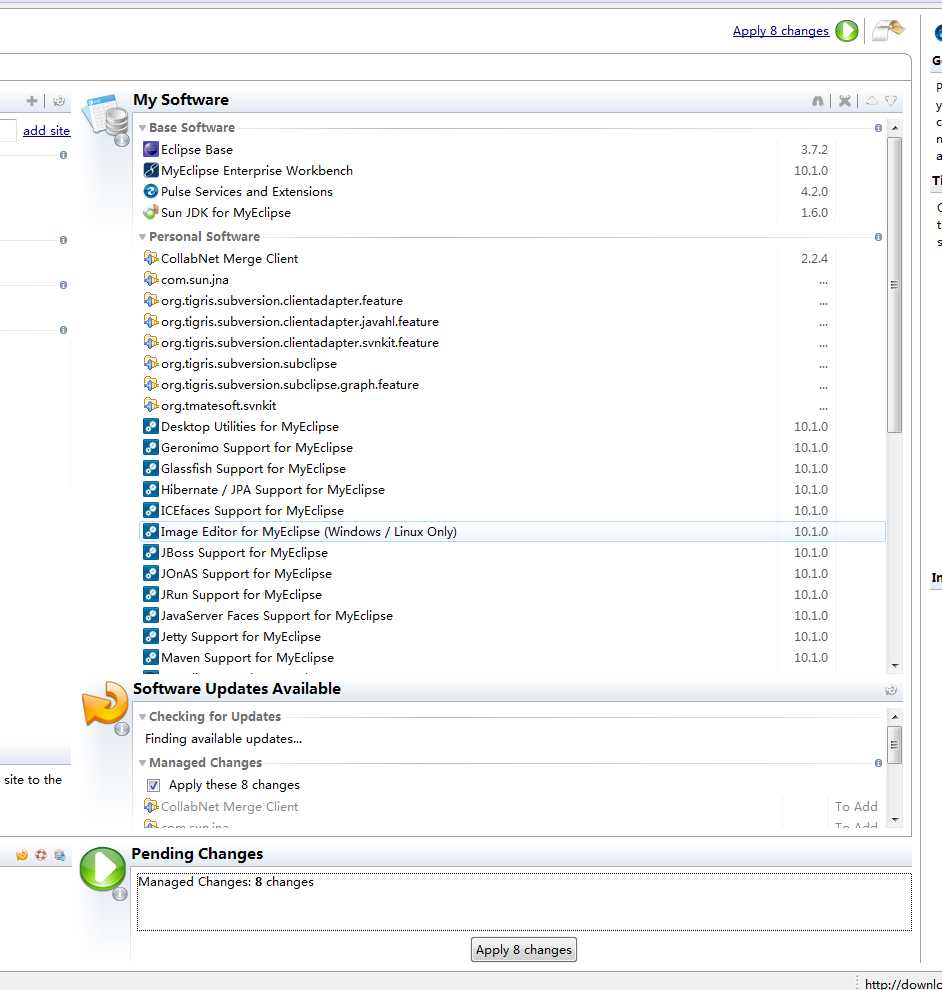This screenshot has height=990, width=942.
Task: Click the Pending Changes text box
Action: 524,902
